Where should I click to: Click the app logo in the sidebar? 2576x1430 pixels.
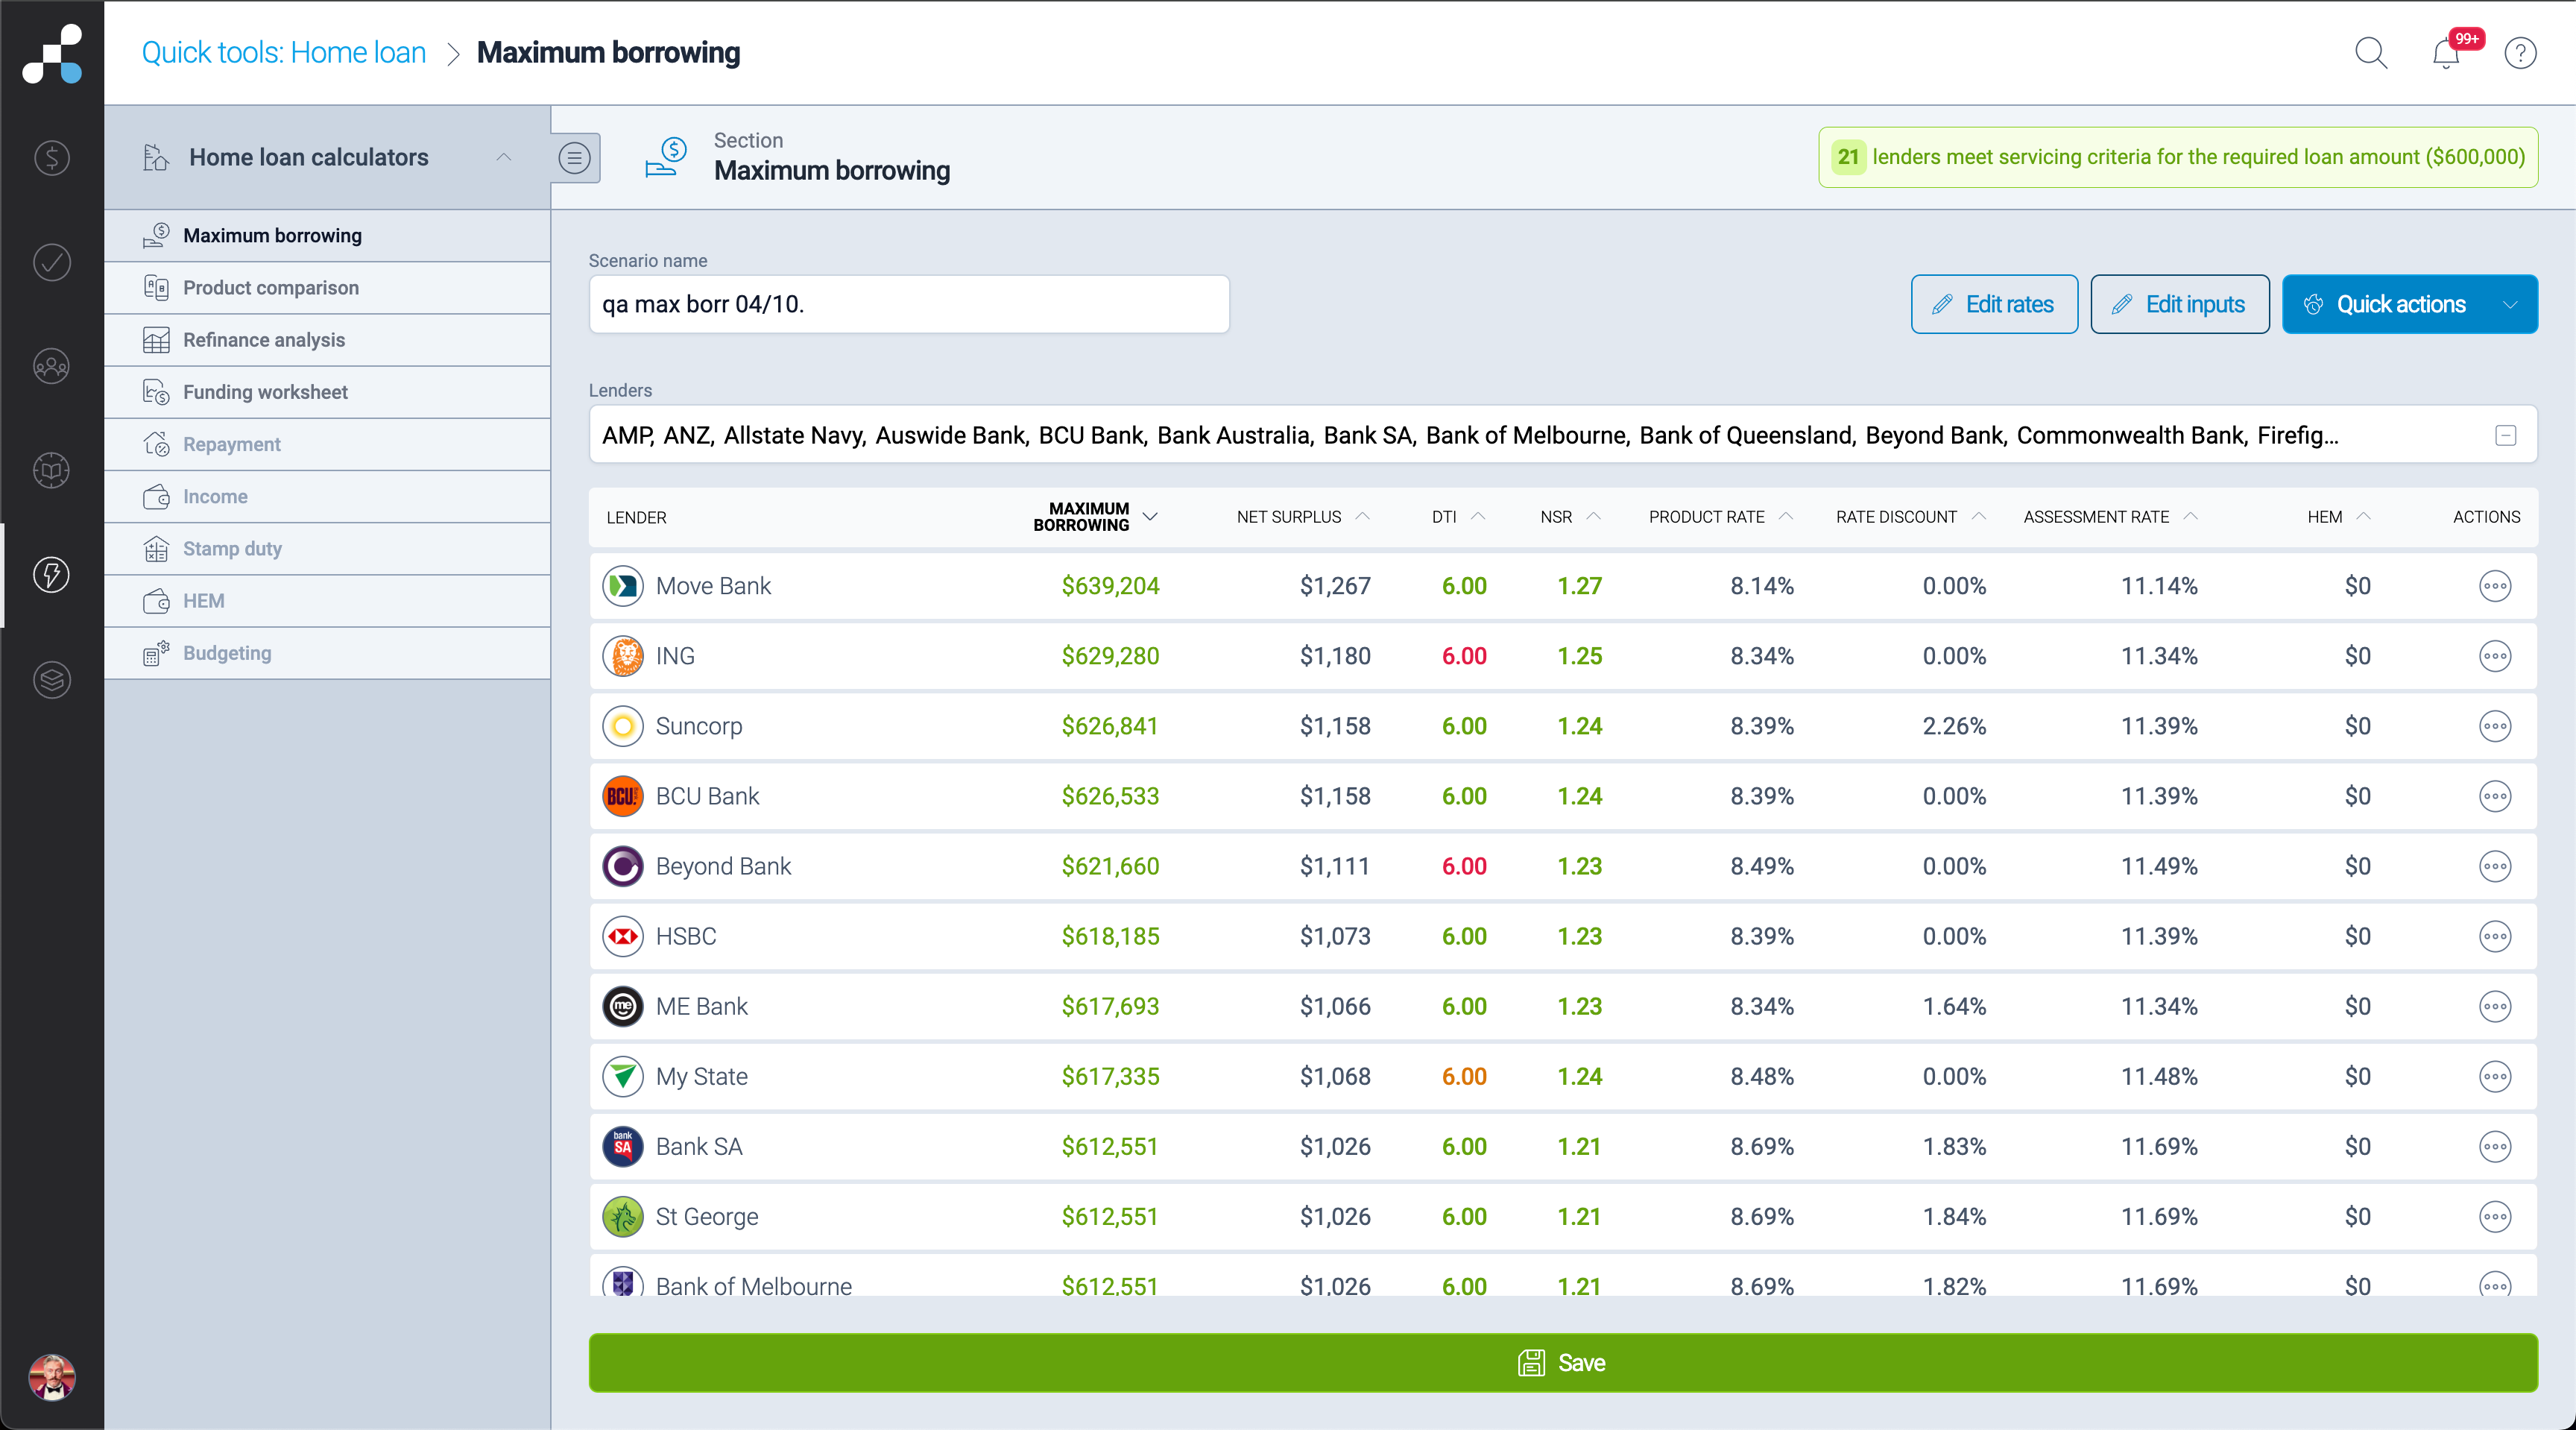point(52,53)
